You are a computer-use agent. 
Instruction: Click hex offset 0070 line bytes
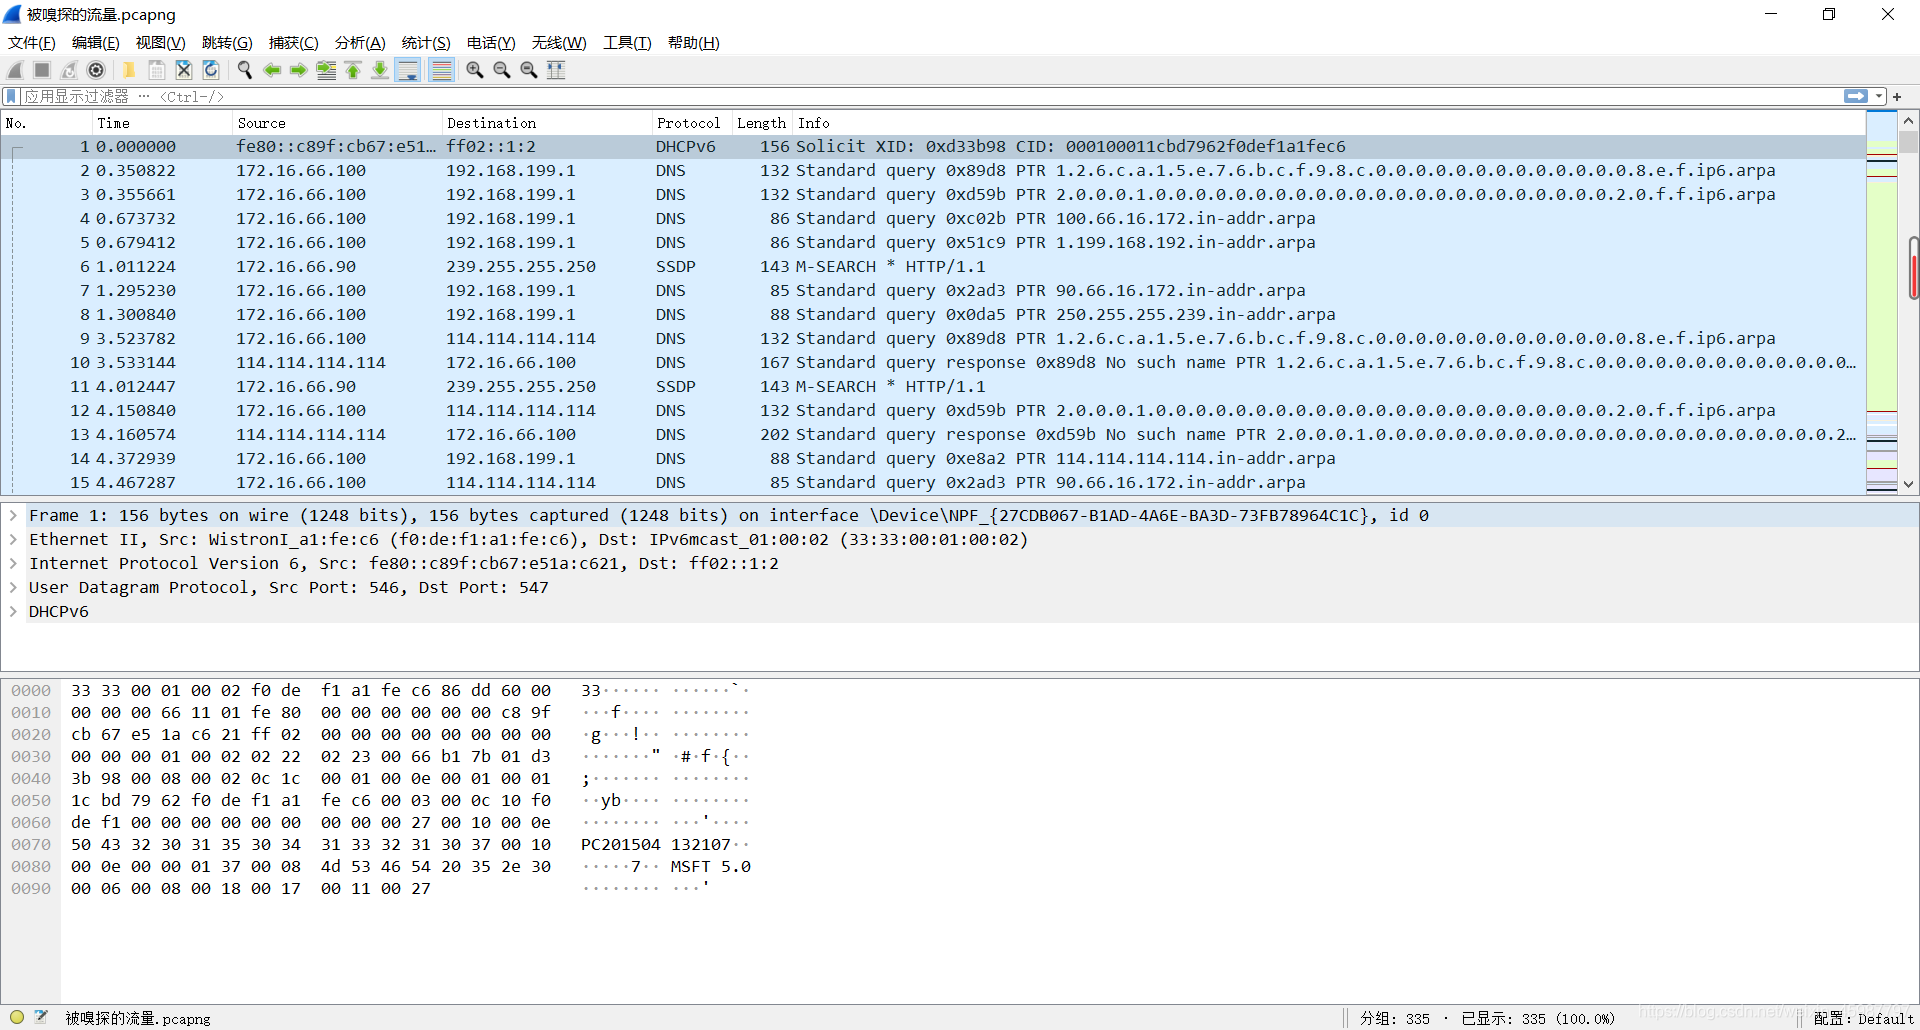coord(311,845)
